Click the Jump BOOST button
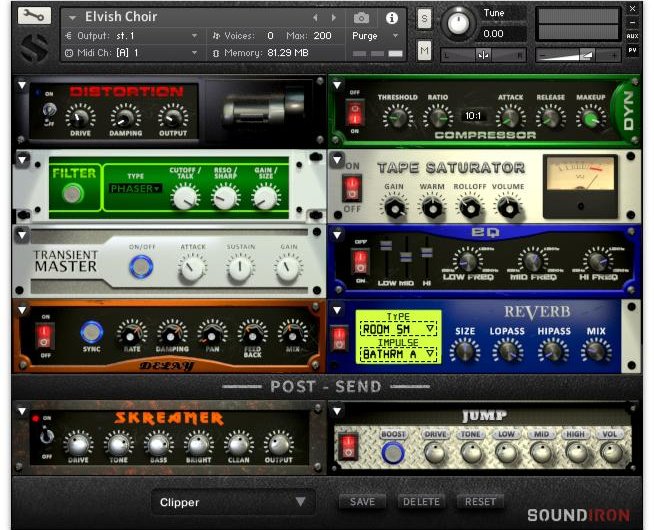Screen dimensions: 654x530 pyautogui.click(x=394, y=452)
